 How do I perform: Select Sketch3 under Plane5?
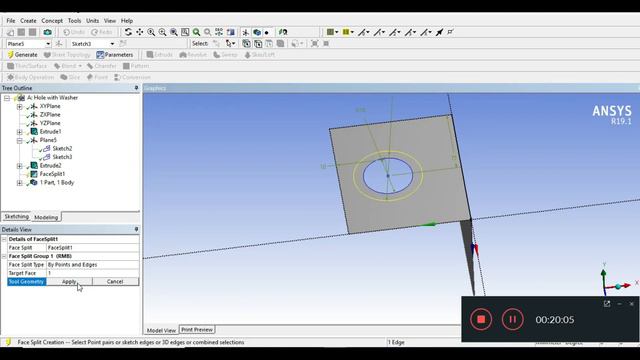[62, 157]
